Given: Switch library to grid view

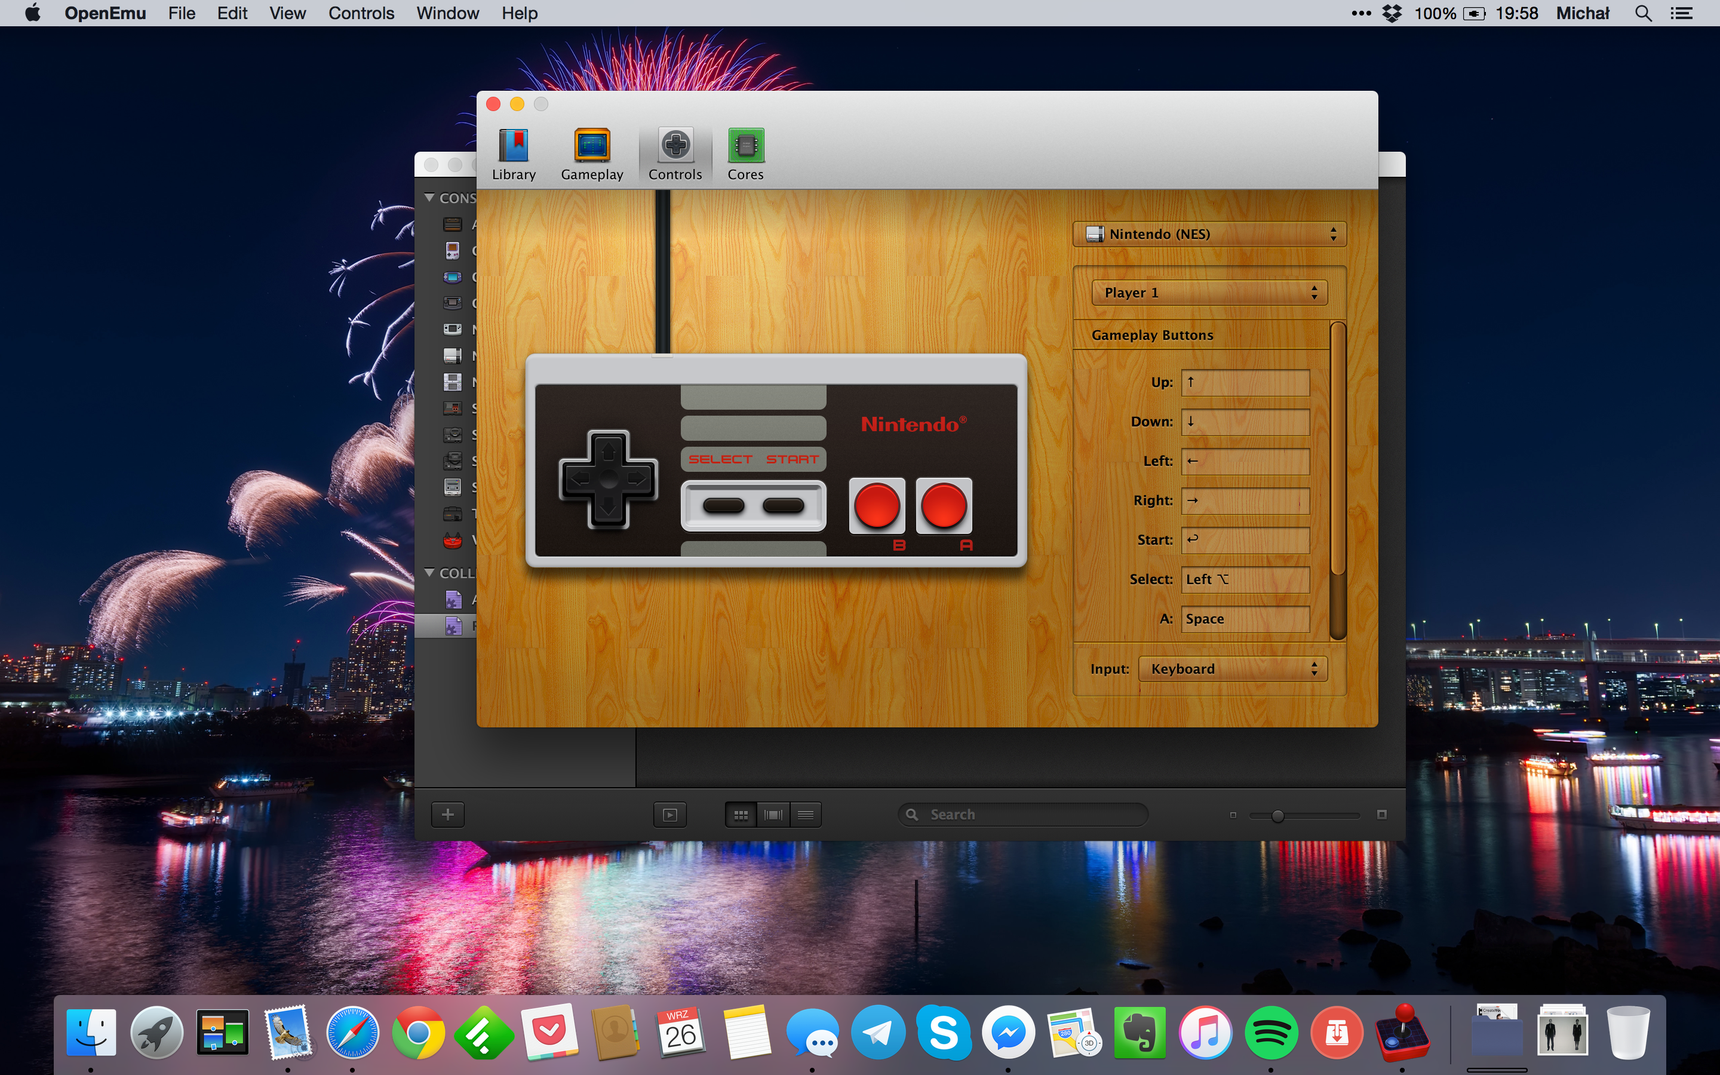Looking at the screenshot, I should pyautogui.click(x=741, y=815).
